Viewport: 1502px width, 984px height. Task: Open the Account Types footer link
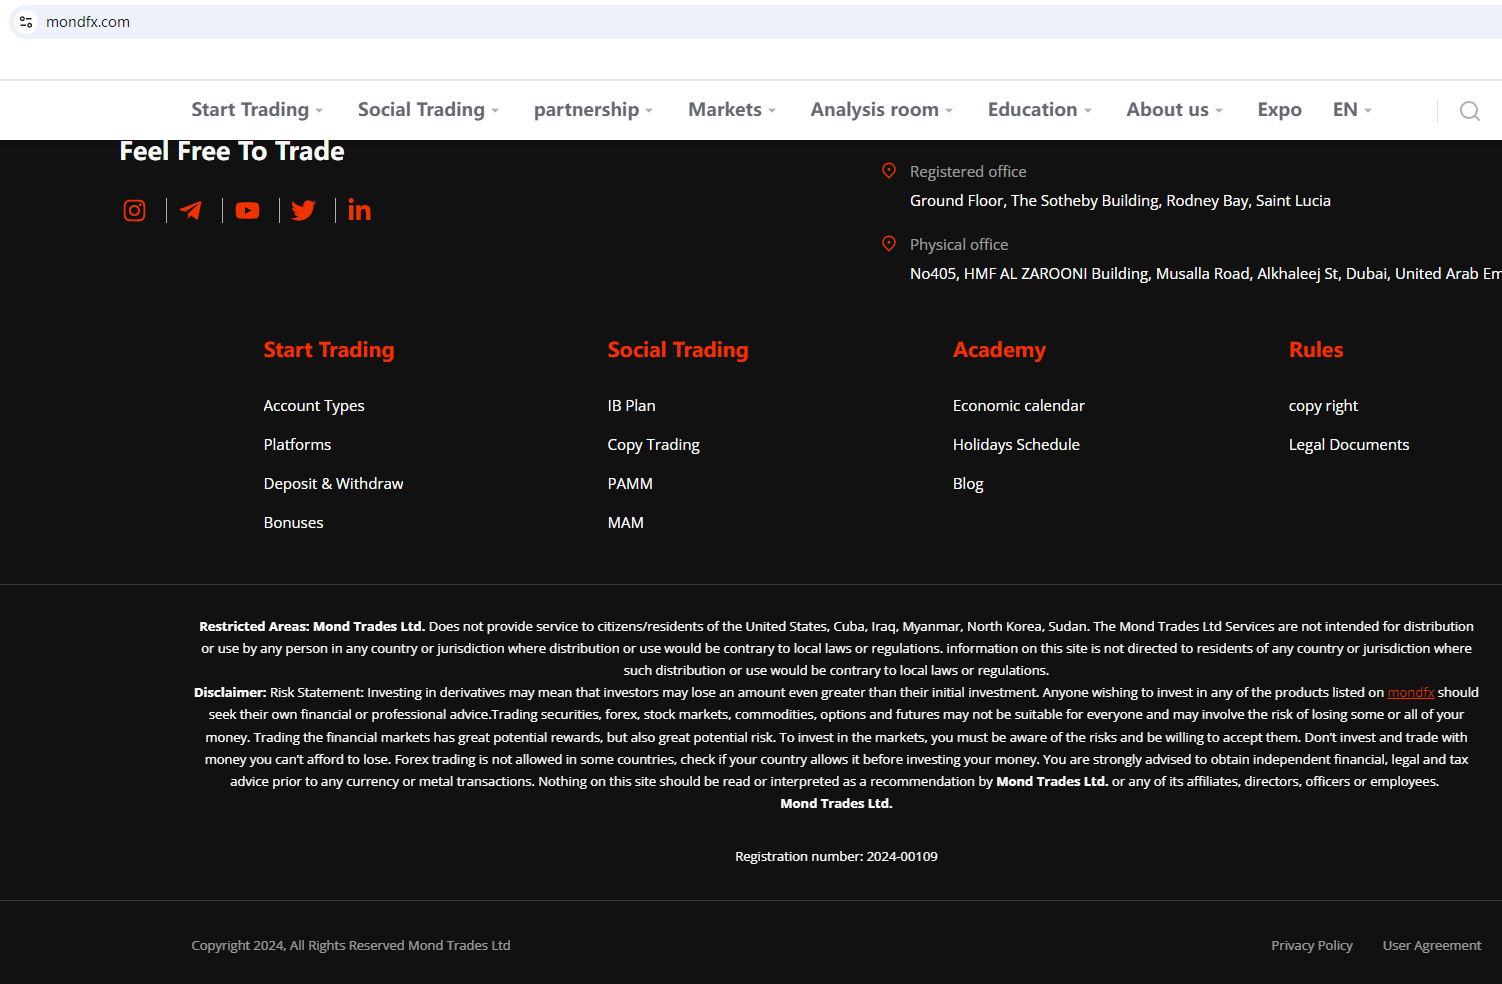[x=314, y=406]
